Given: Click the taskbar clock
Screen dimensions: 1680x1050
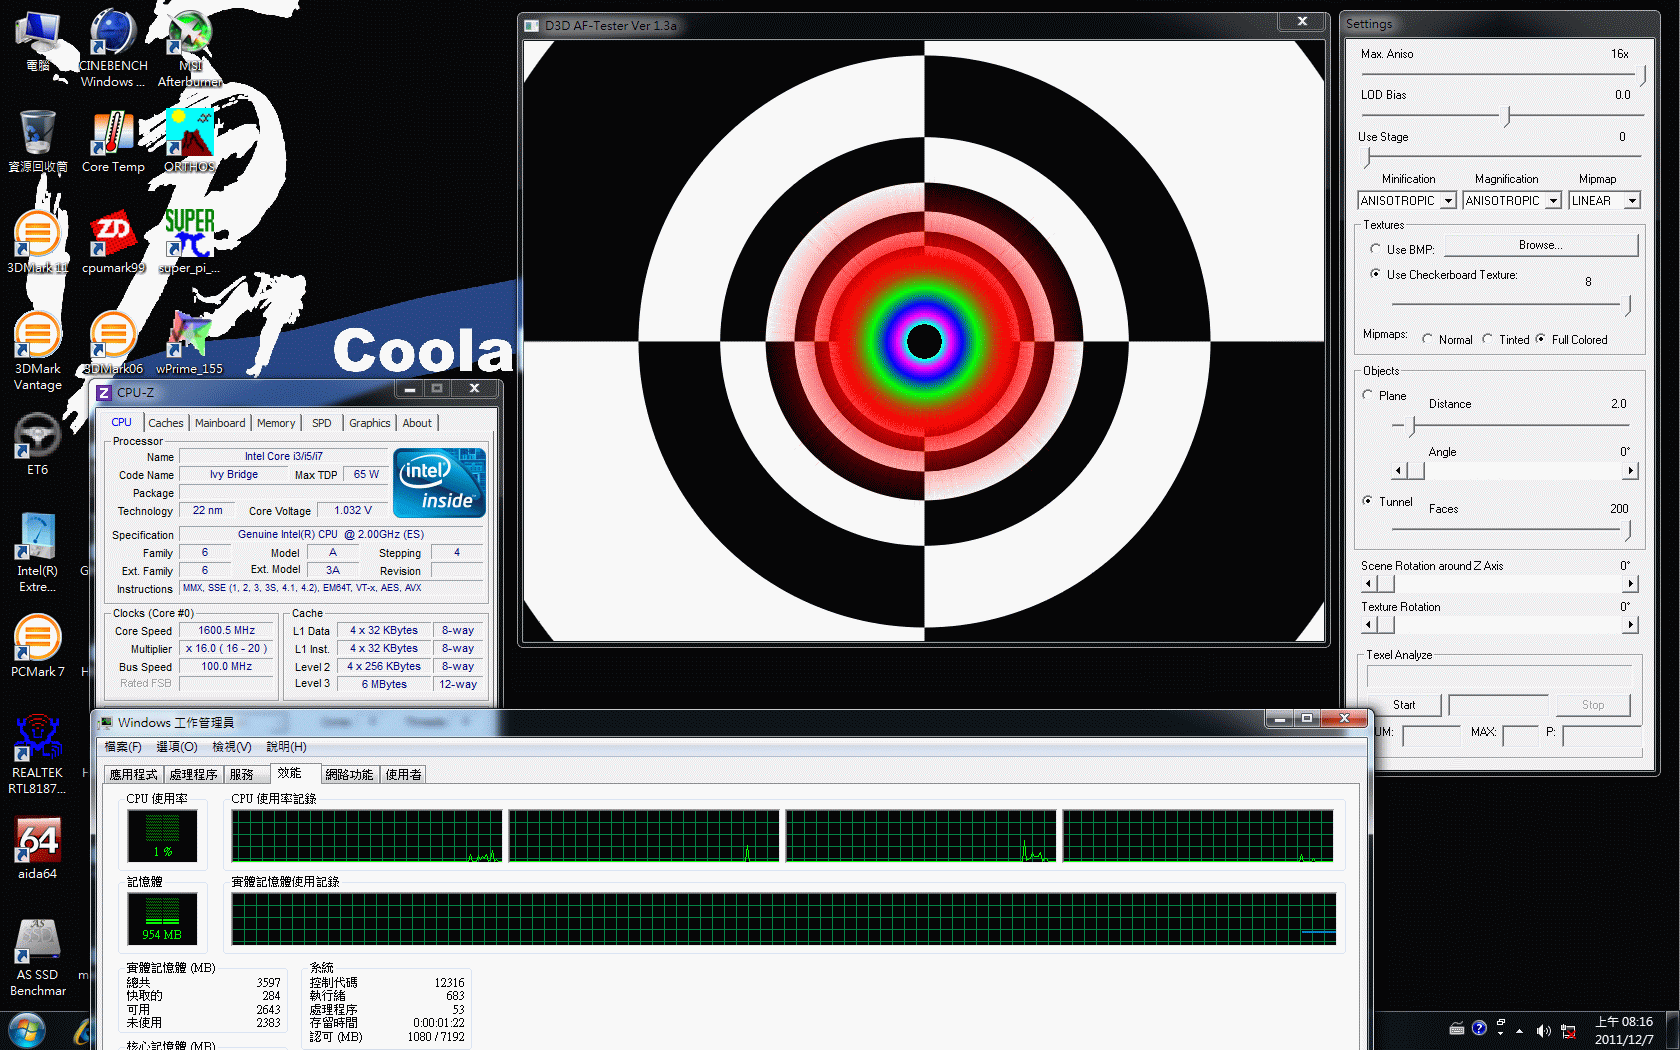Looking at the screenshot, I should [x=1624, y=1030].
